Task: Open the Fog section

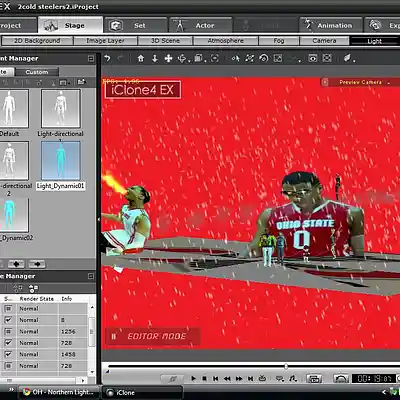Action: [279, 41]
